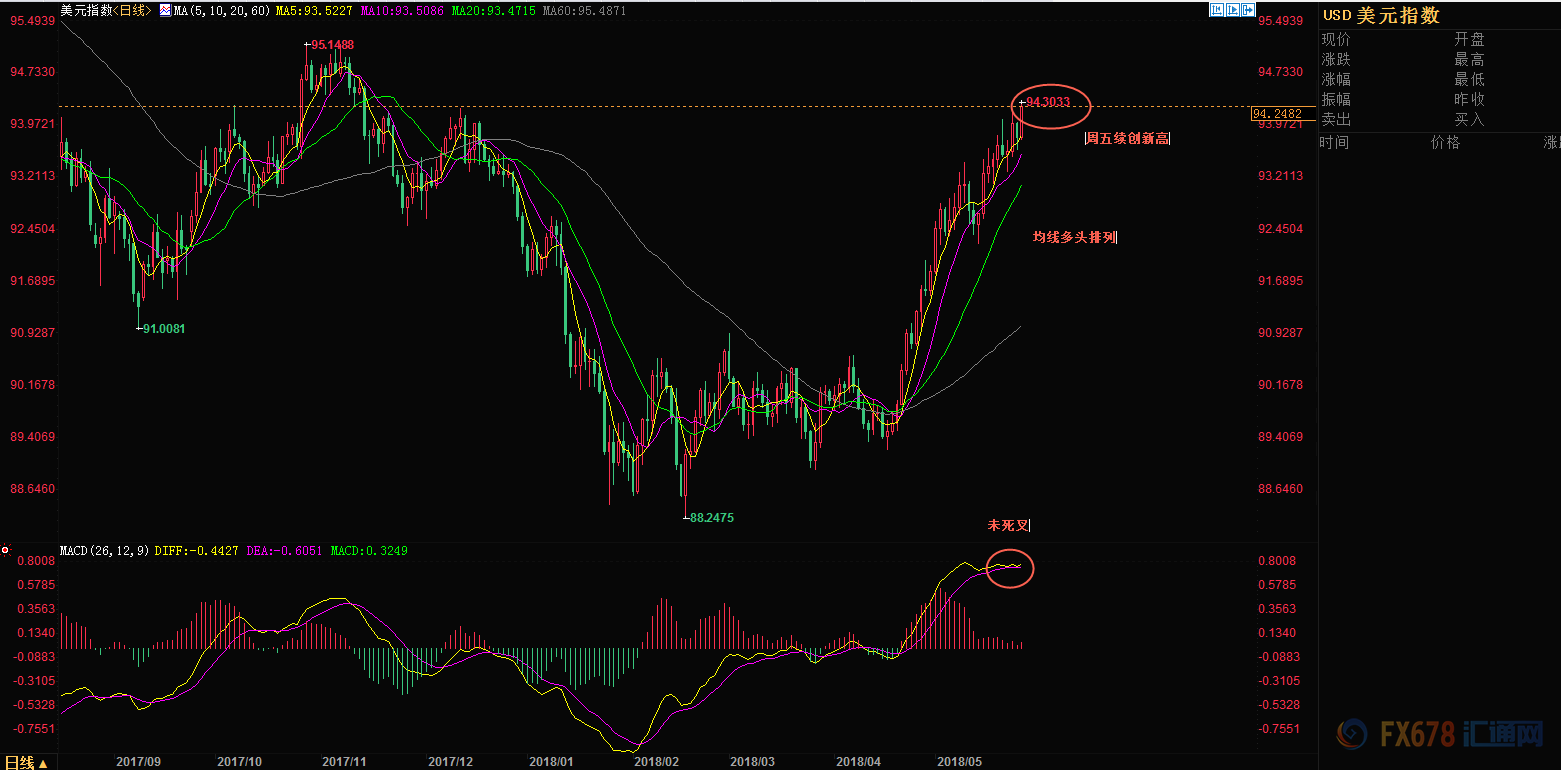1561x770 pixels.
Task: Click the arrow-right panel icon at top right
Action: click(x=1247, y=9)
